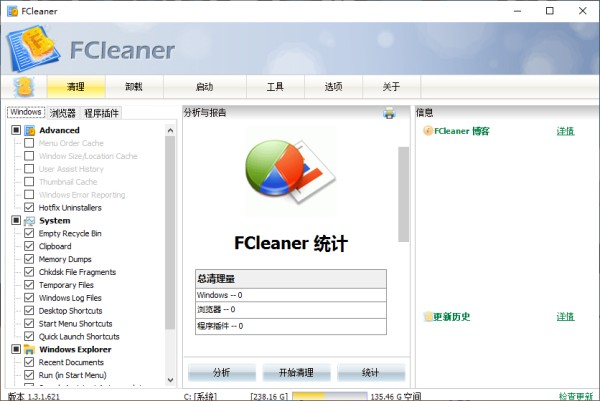Toggle the Advanced group tri-state box
Viewport: 600px width, 401px height.
tap(16, 130)
